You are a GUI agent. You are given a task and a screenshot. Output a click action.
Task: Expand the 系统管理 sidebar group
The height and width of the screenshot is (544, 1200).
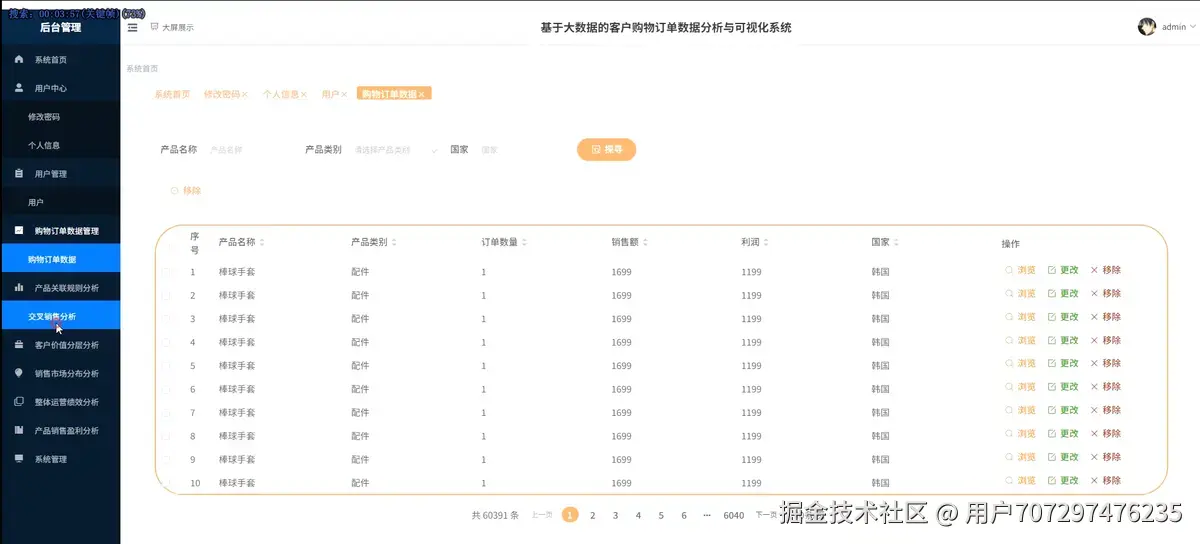(60, 459)
